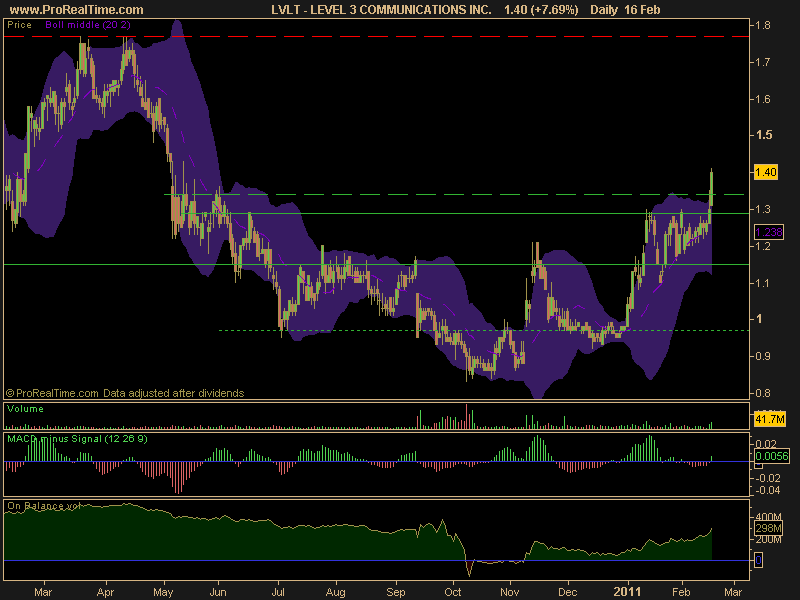Screen dimensions: 800x600
Task: Click the green 0.0056 MACD value tag
Action: tap(771, 456)
